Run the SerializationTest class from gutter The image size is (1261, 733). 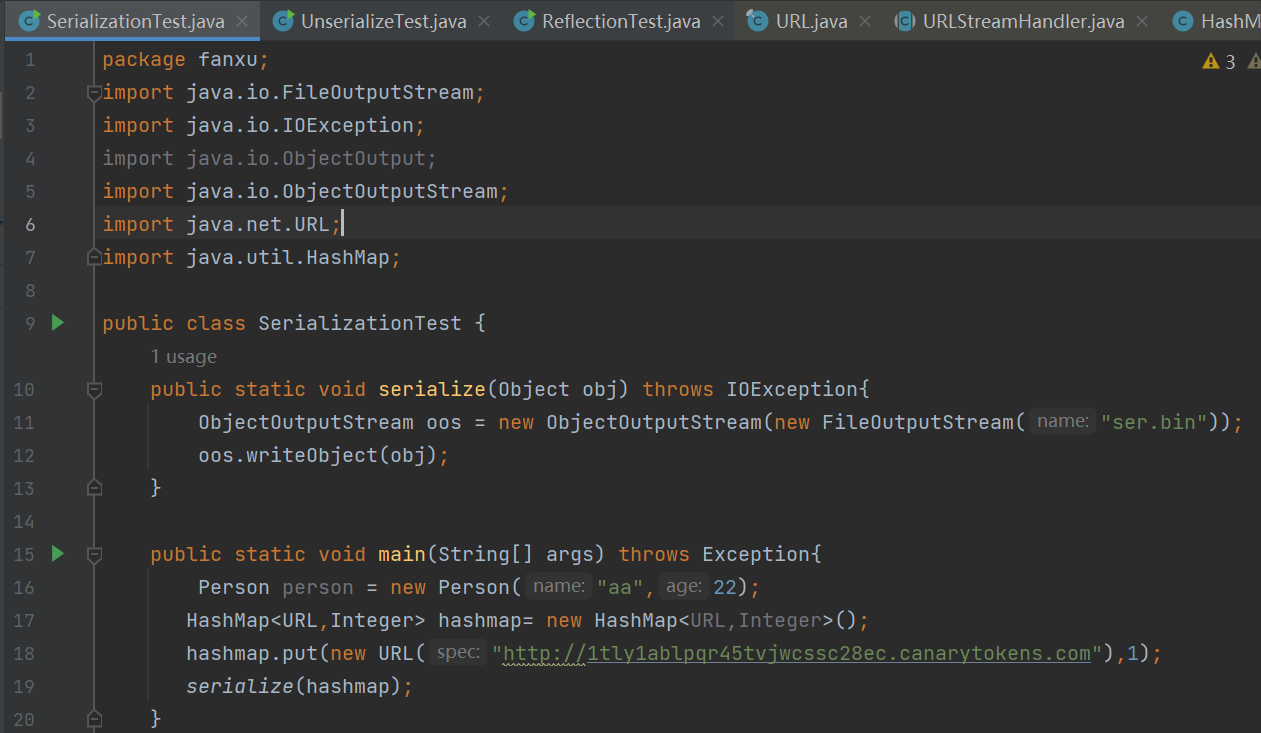pos(57,323)
